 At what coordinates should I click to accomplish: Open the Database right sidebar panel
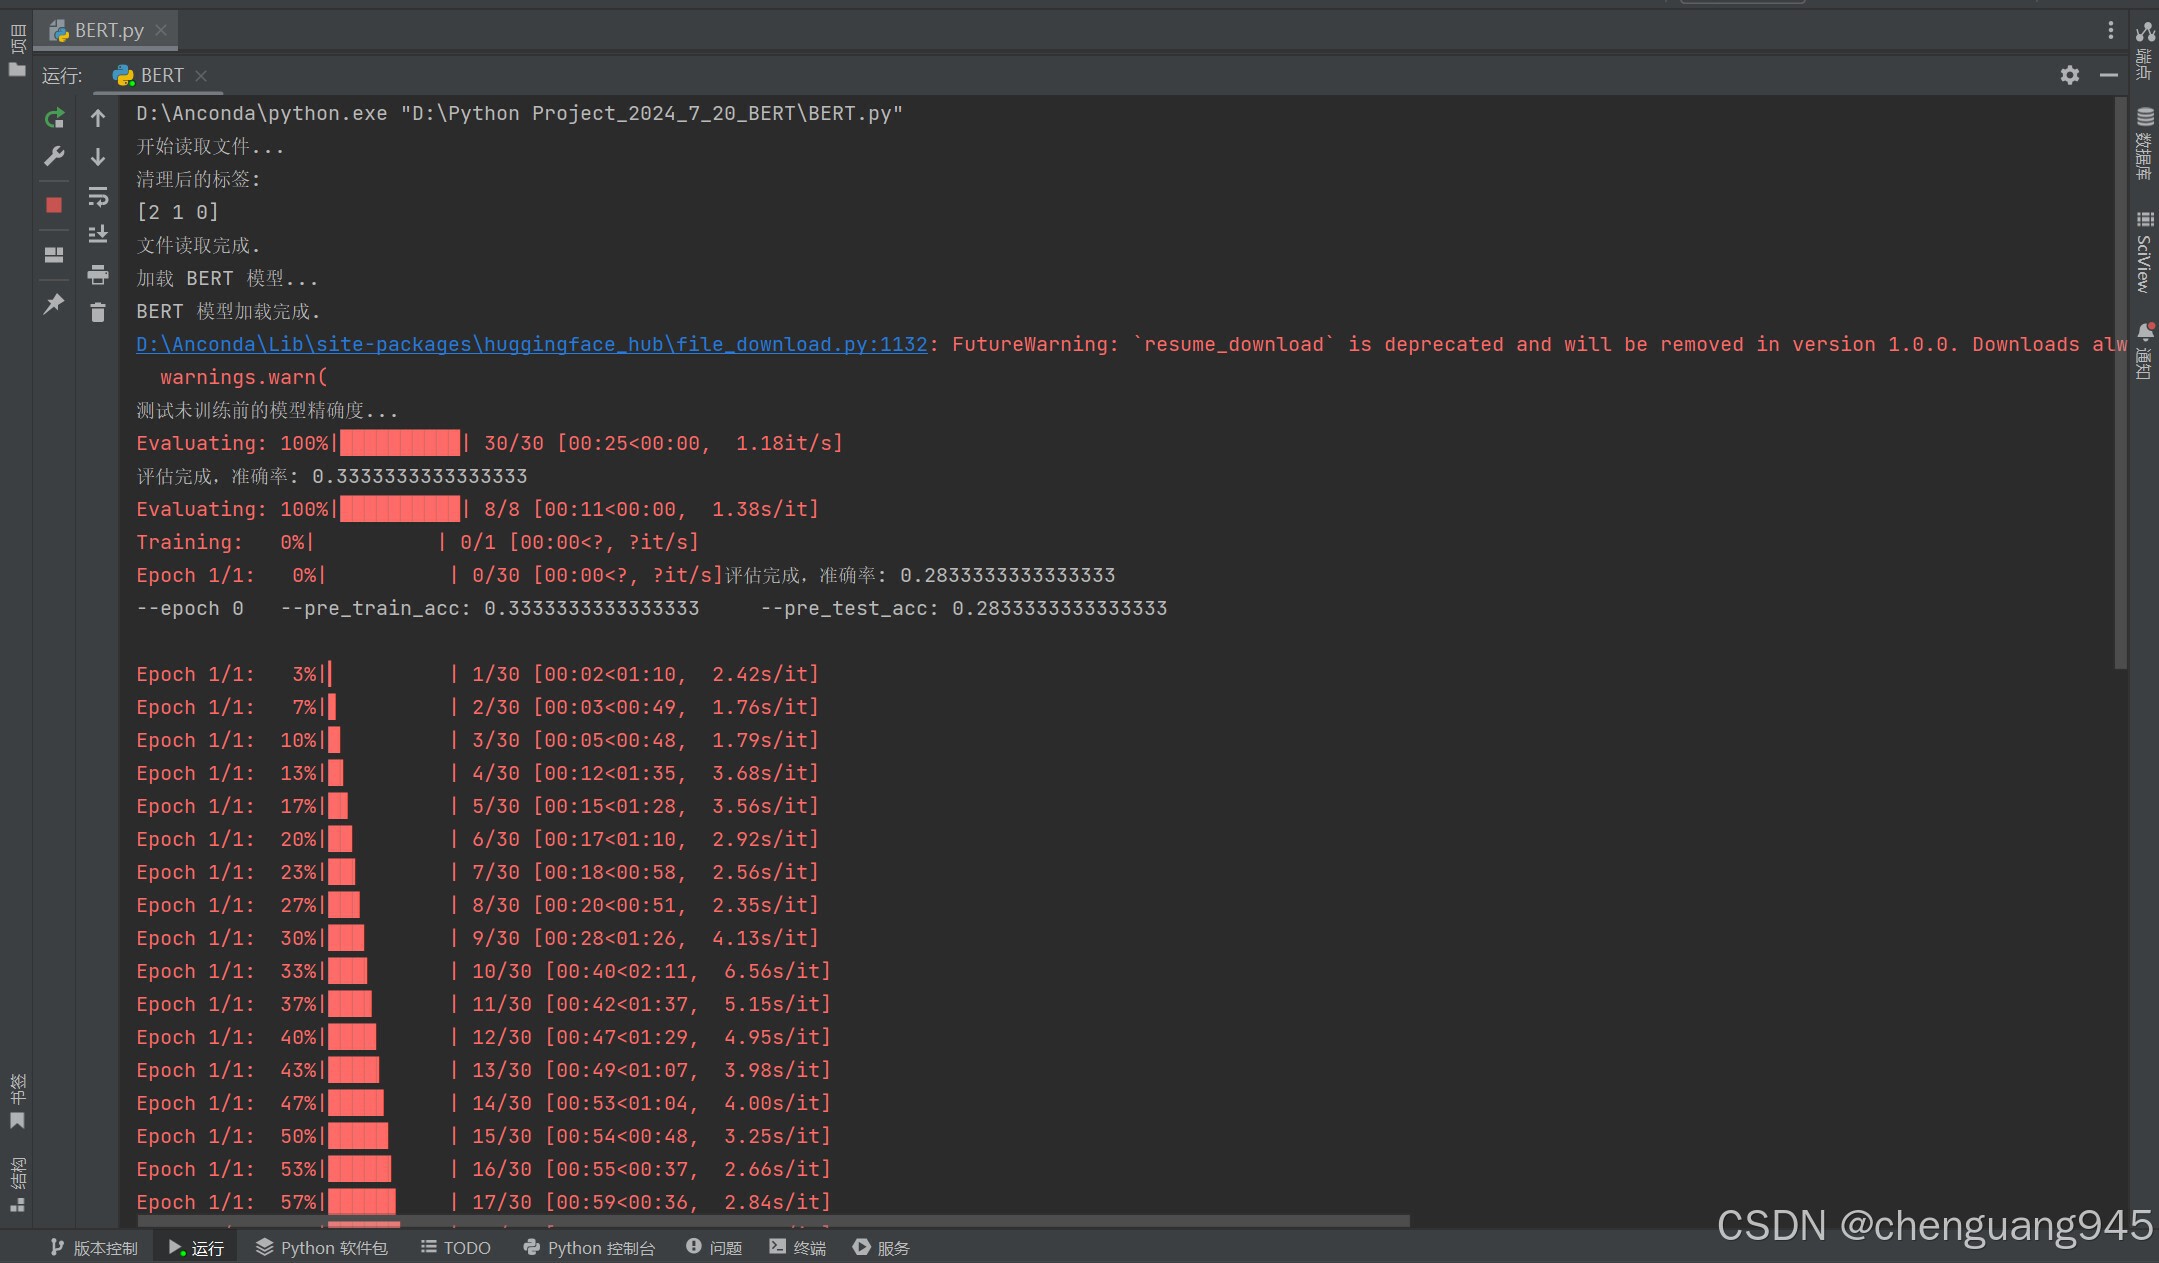click(2144, 143)
